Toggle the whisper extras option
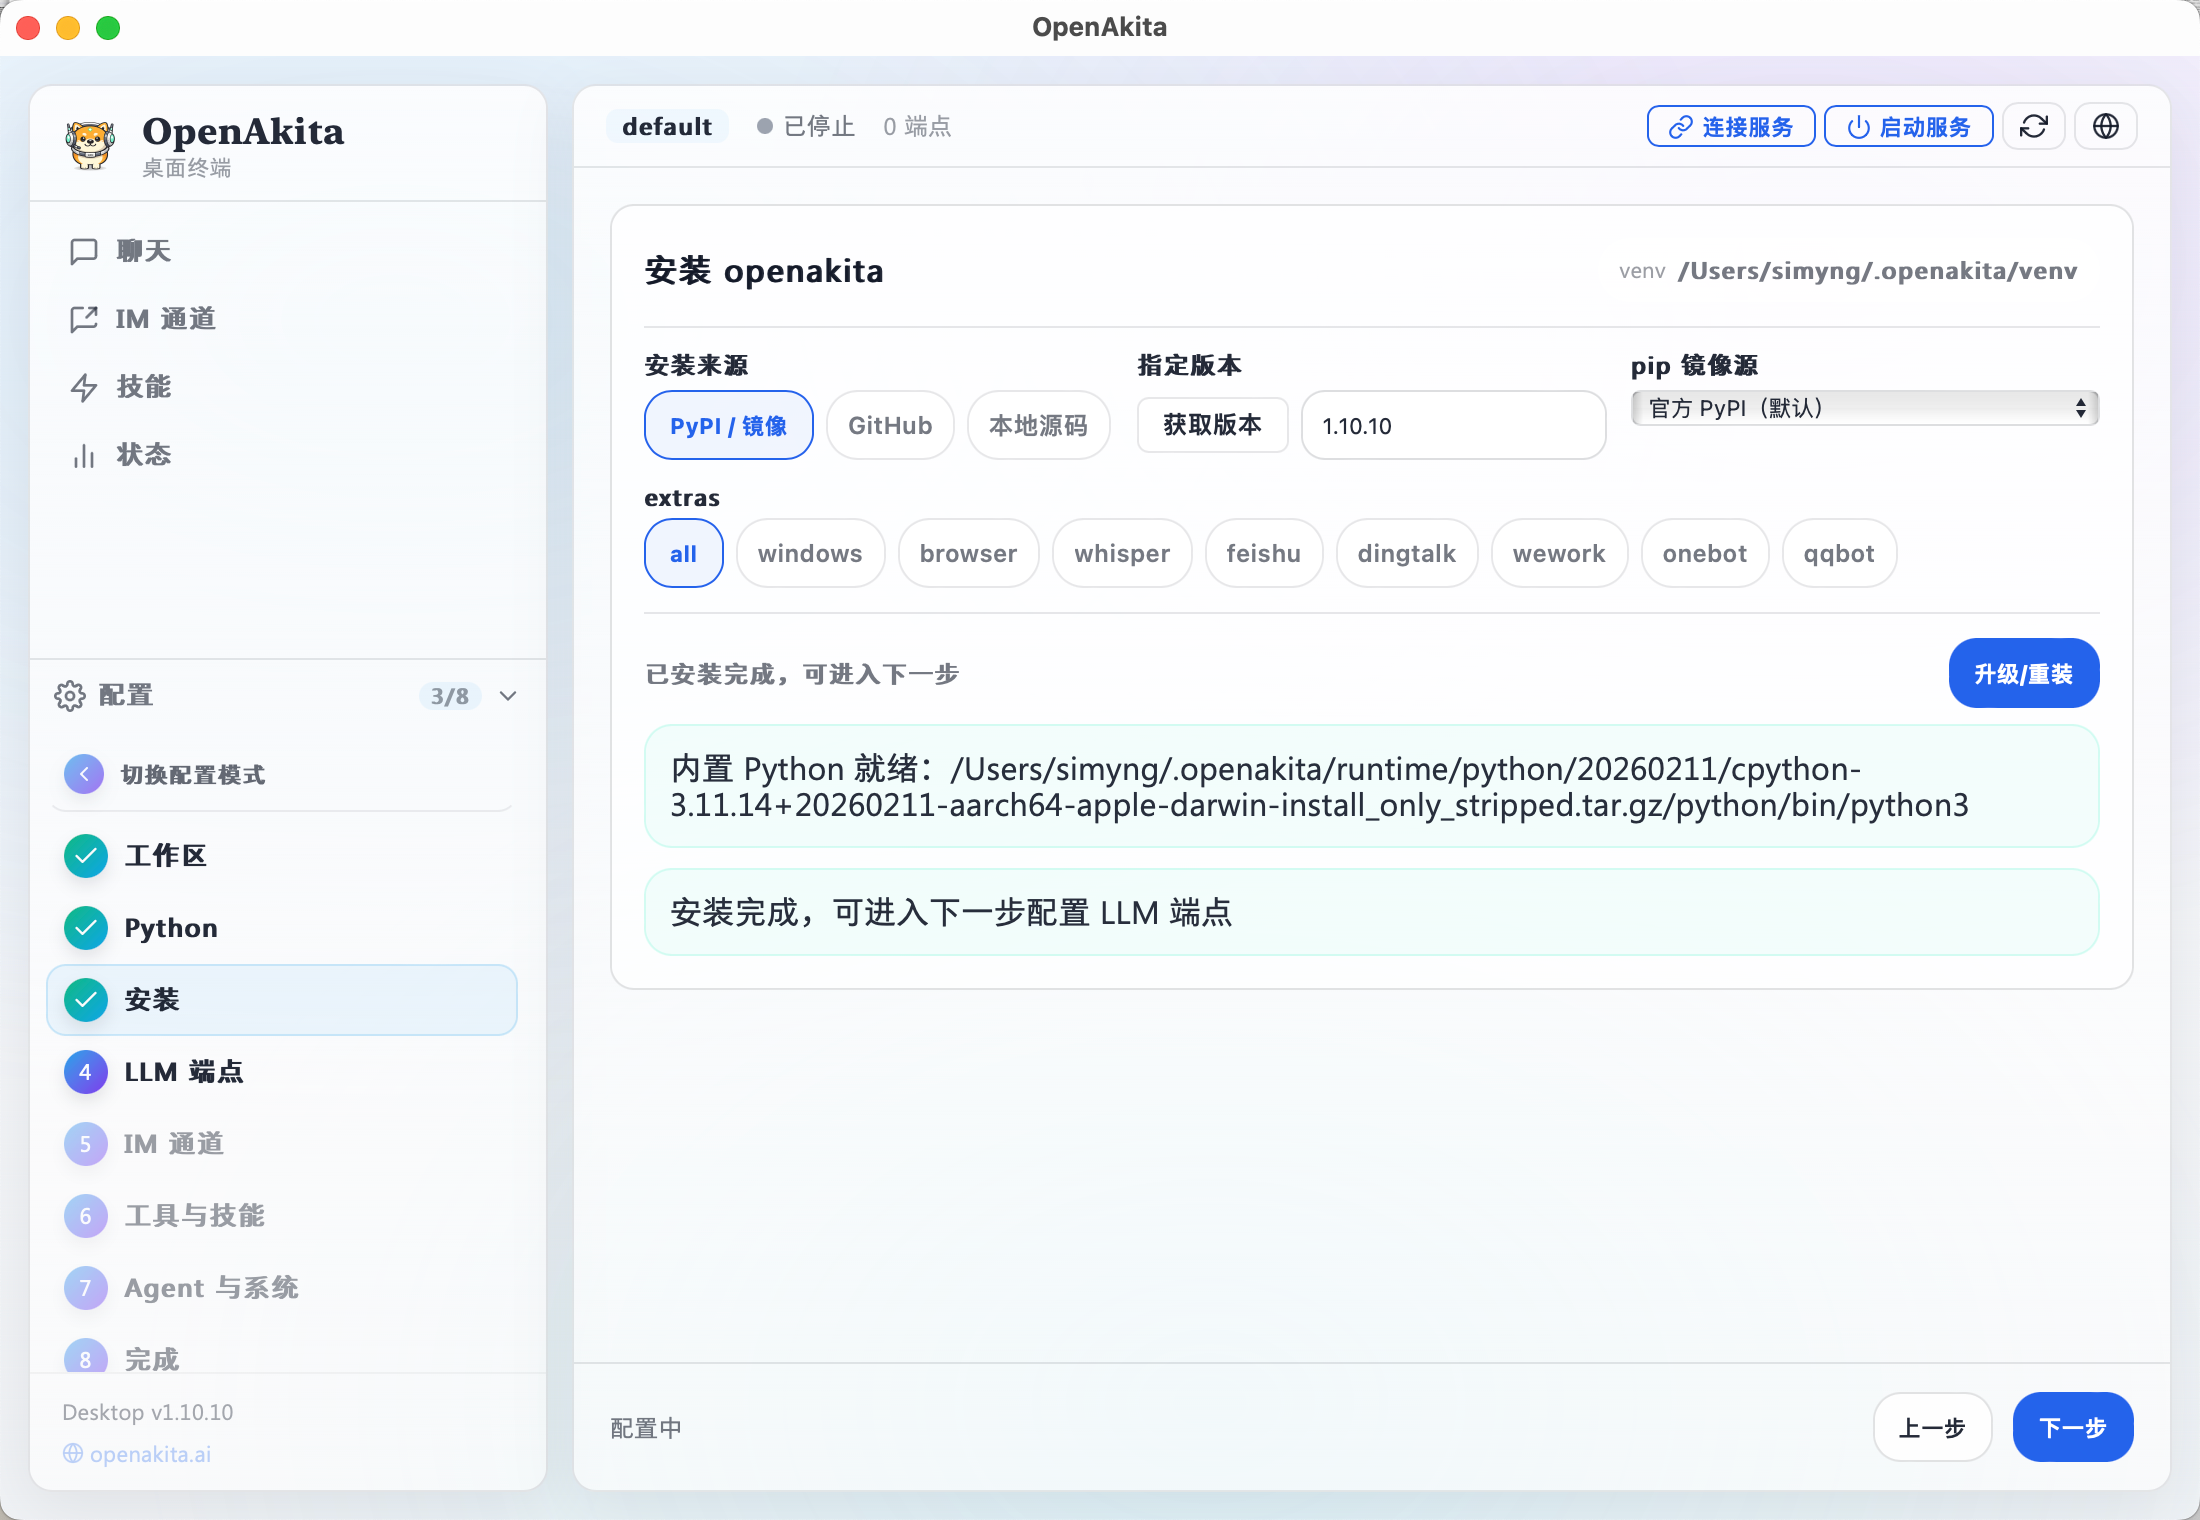The image size is (2200, 1520). pyautogui.click(x=1121, y=553)
